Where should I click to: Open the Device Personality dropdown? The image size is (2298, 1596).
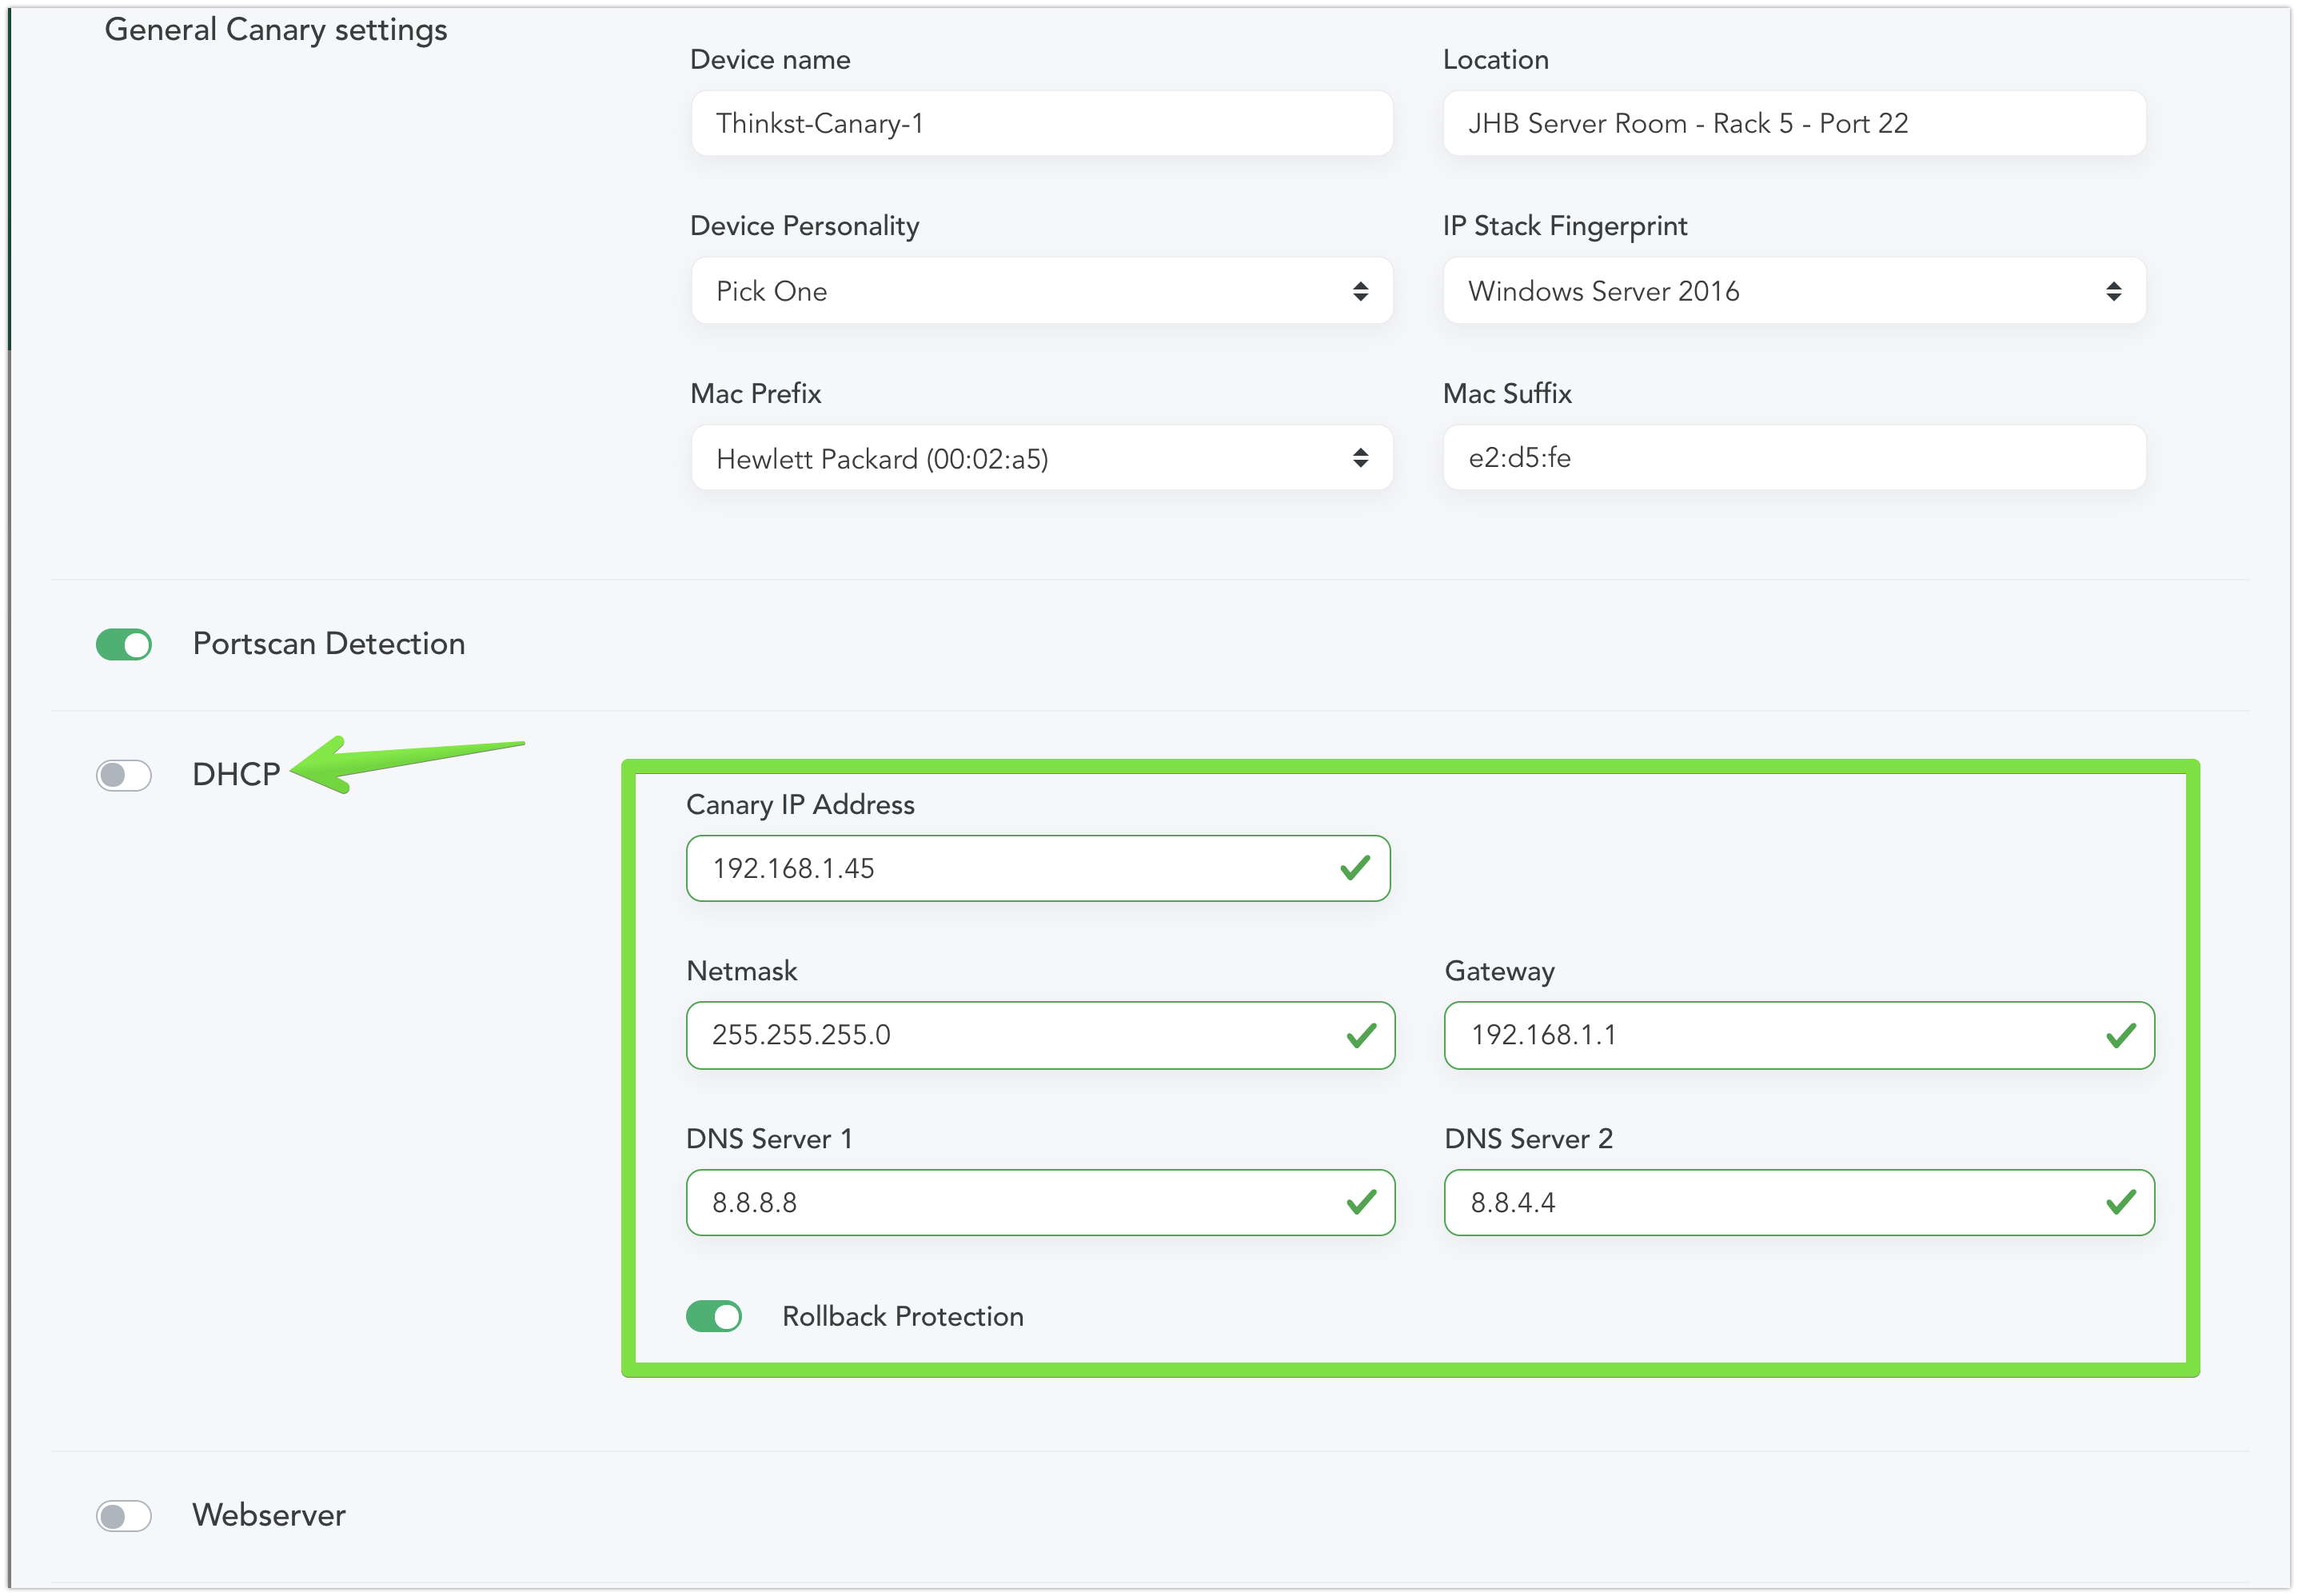(x=1040, y=291)
